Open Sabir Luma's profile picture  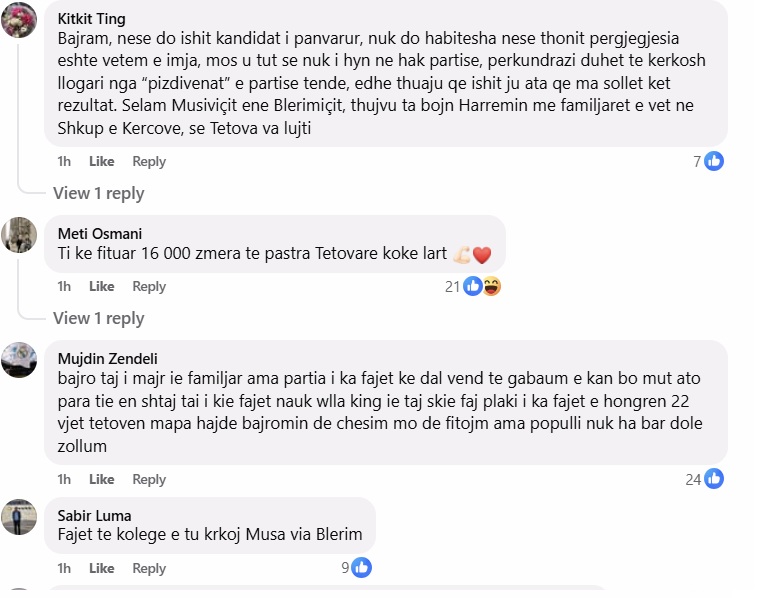(x=20, y=516)
